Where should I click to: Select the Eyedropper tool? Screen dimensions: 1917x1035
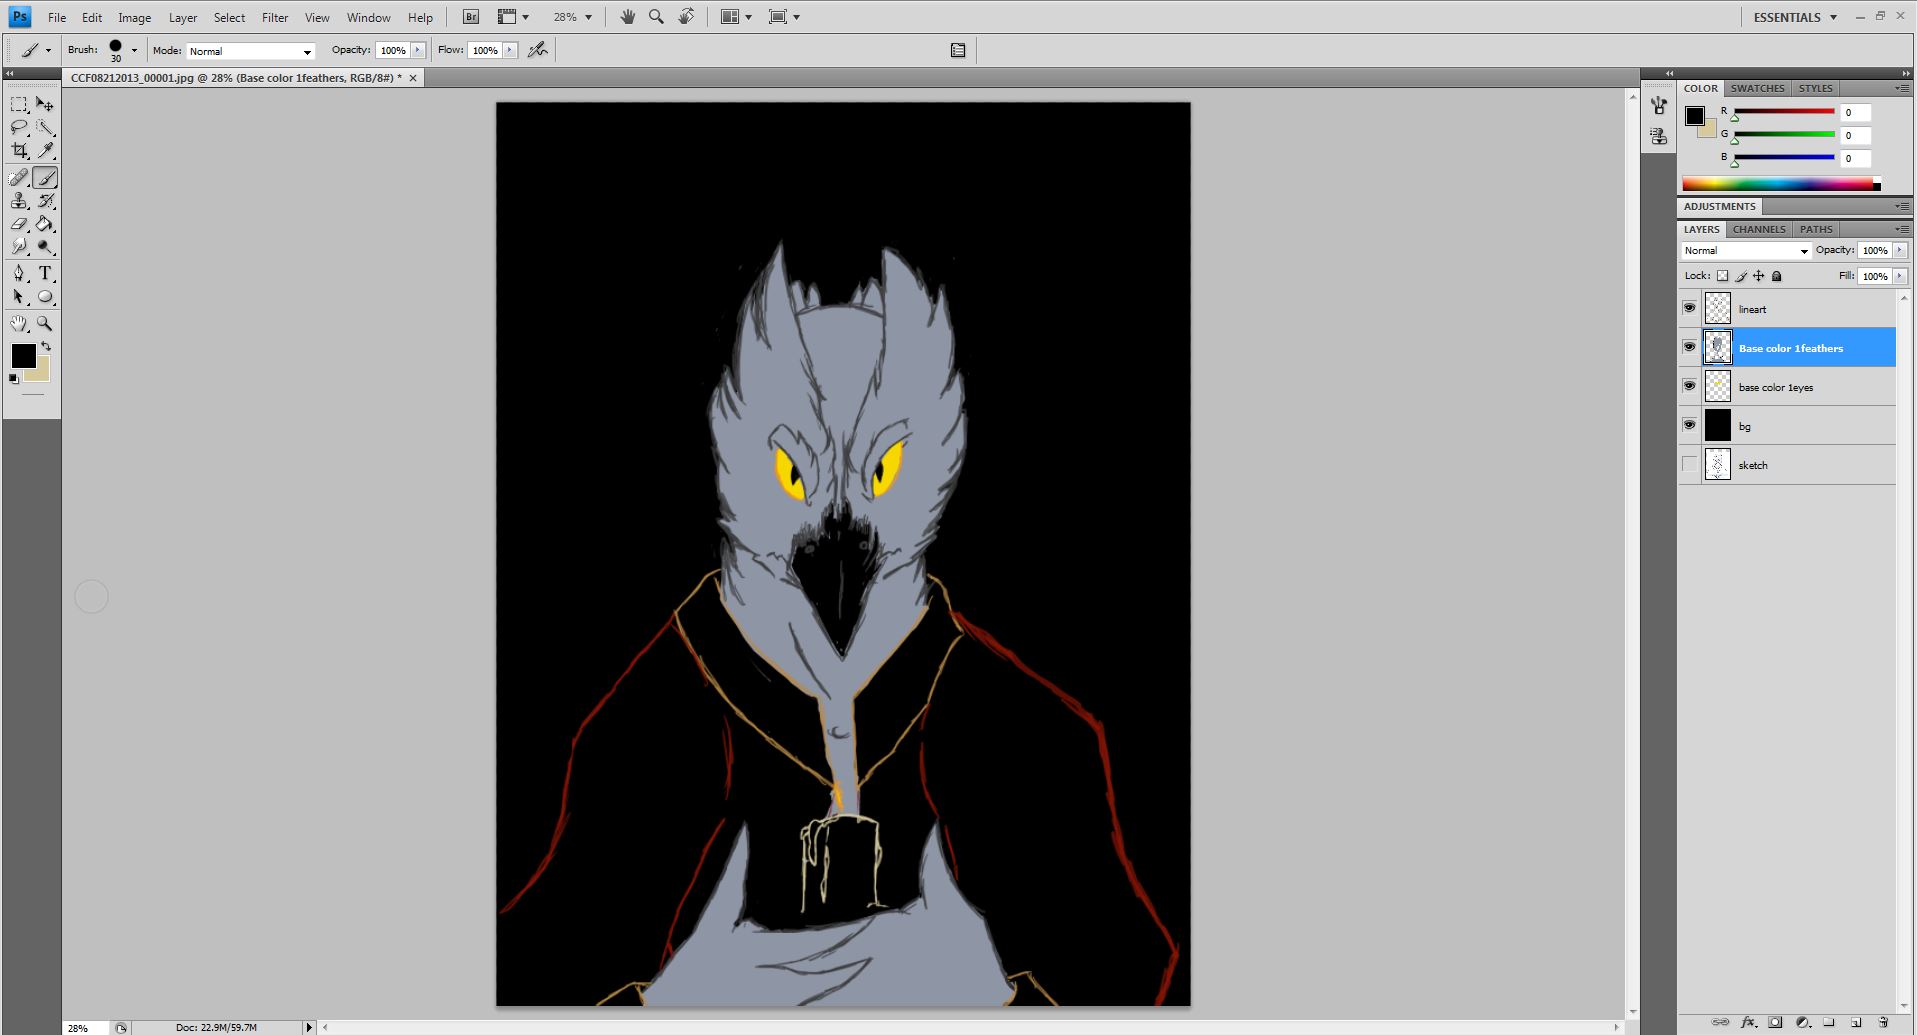click(45, 151)
